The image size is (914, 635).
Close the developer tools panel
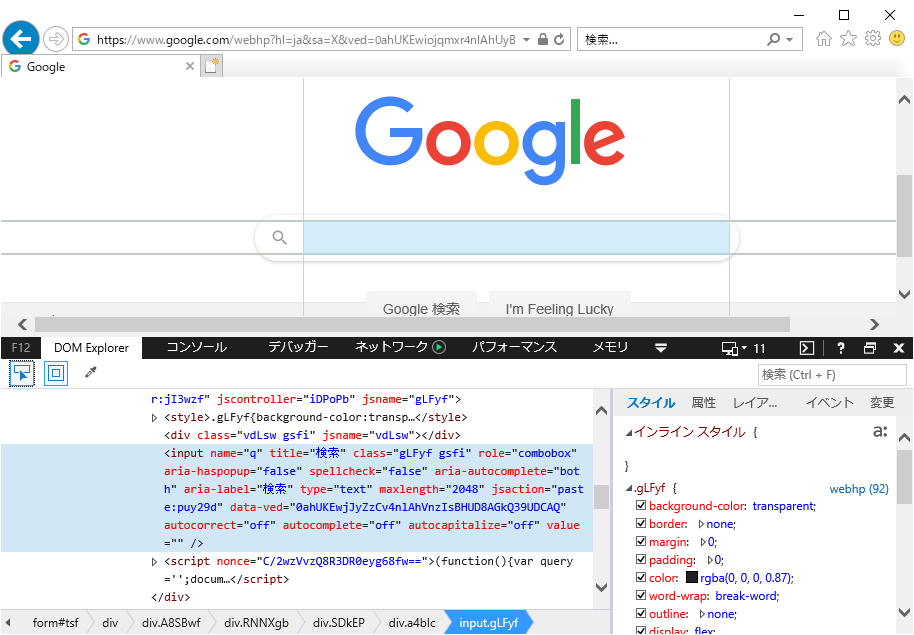(898, 348)
